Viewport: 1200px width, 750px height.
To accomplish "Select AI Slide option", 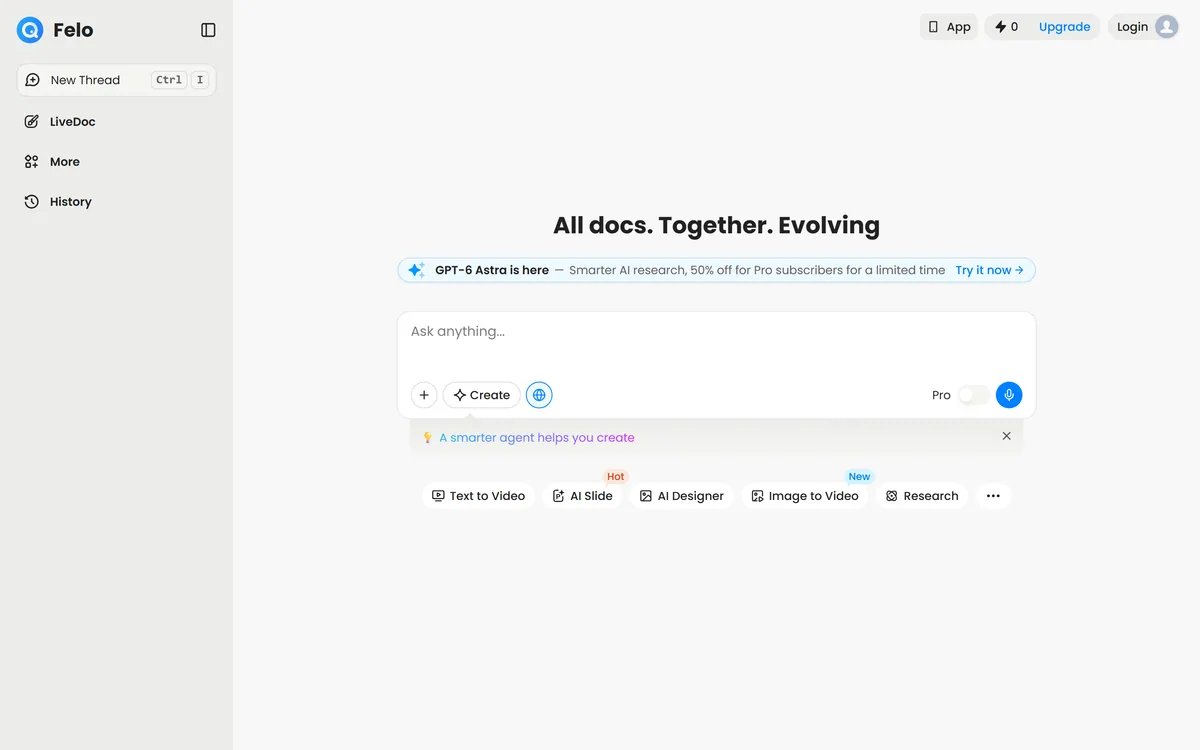I will click(x=583, y=496).
